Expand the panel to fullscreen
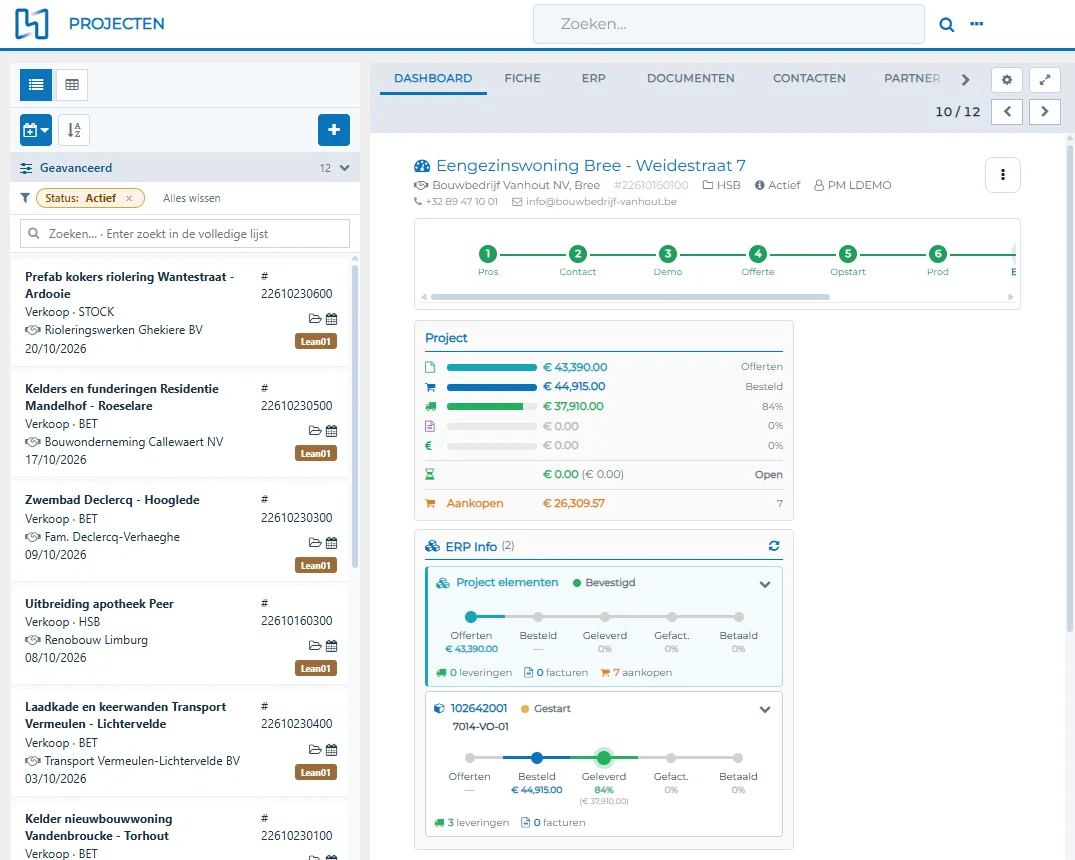Viewport: 1075px width, 860px height. tap(1045, 80)
